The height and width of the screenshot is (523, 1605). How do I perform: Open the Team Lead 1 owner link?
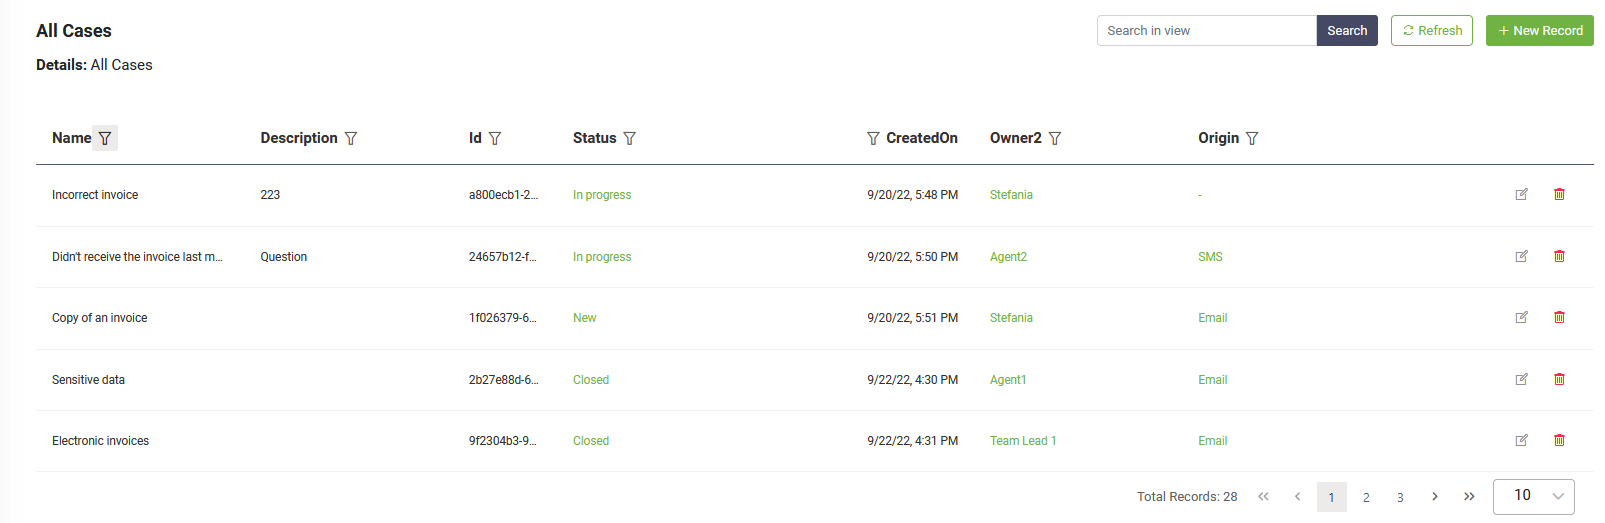click(1023, 441)
